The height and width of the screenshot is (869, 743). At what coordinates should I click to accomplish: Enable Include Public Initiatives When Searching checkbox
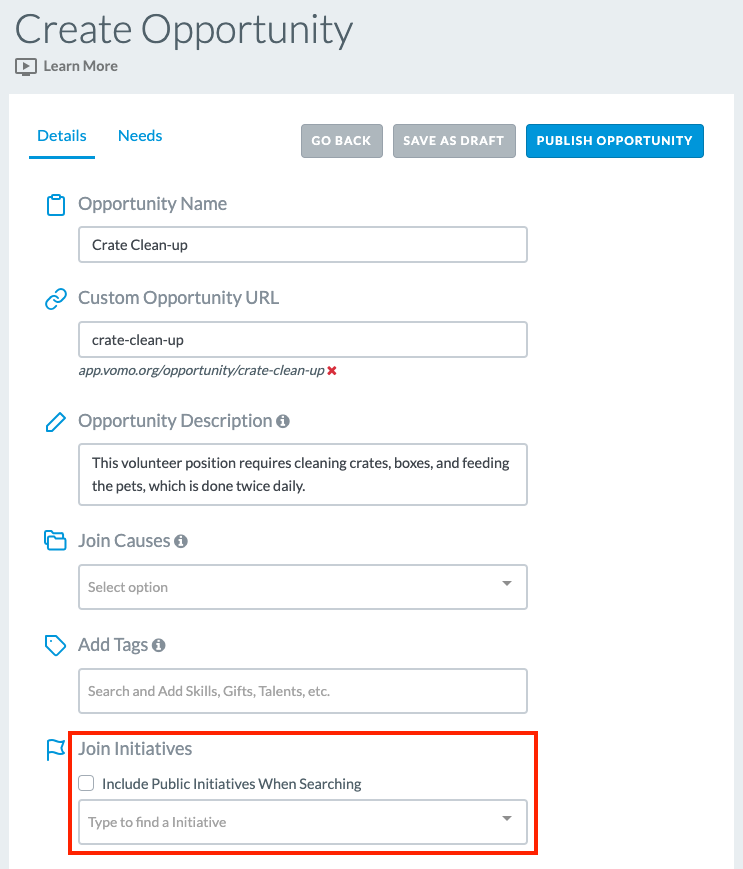click(86, 783)
